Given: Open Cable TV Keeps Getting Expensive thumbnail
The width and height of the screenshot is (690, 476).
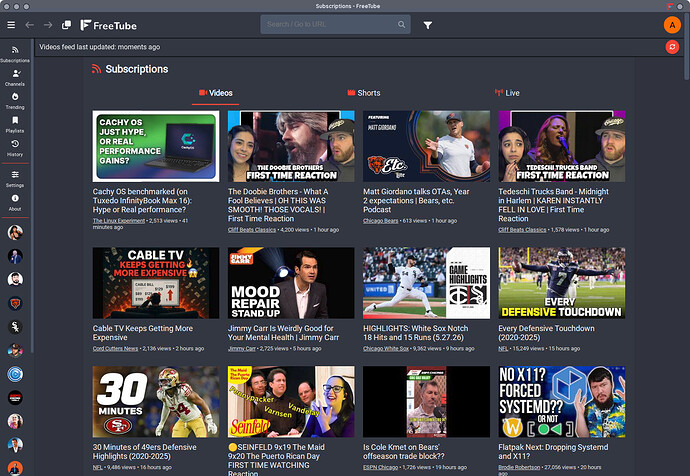Looking at the screenshot, I should pyautogui.click(x=156, y=283).
